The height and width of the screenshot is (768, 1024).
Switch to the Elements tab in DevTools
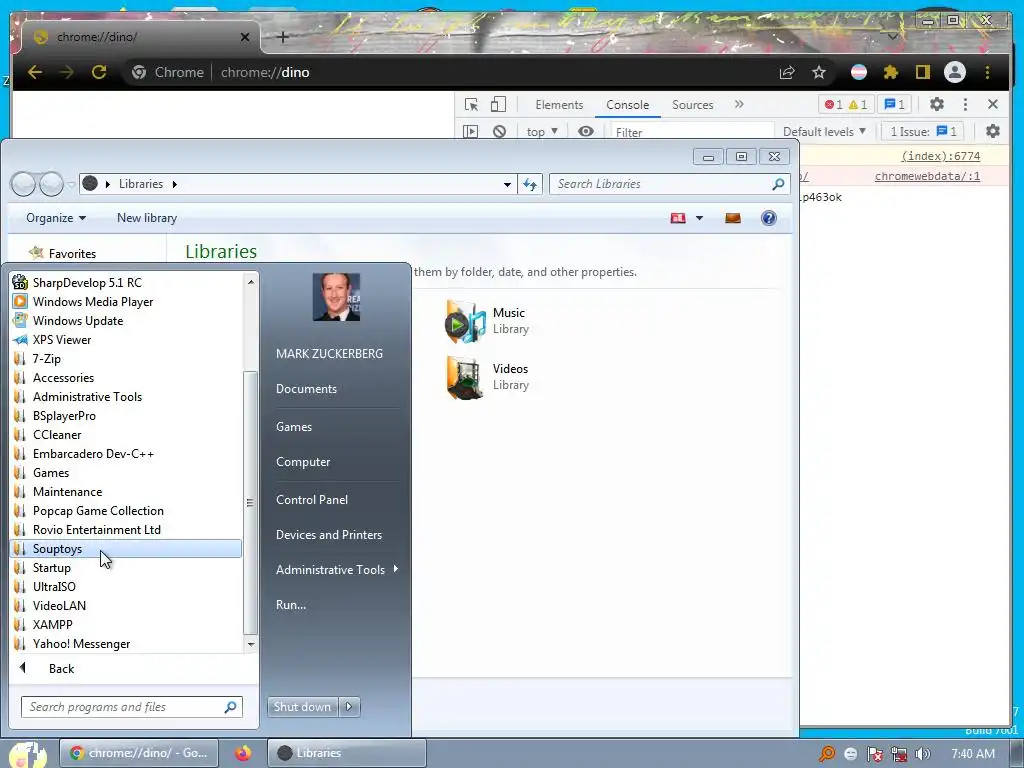pyautogui.click(x=559, y=104)
